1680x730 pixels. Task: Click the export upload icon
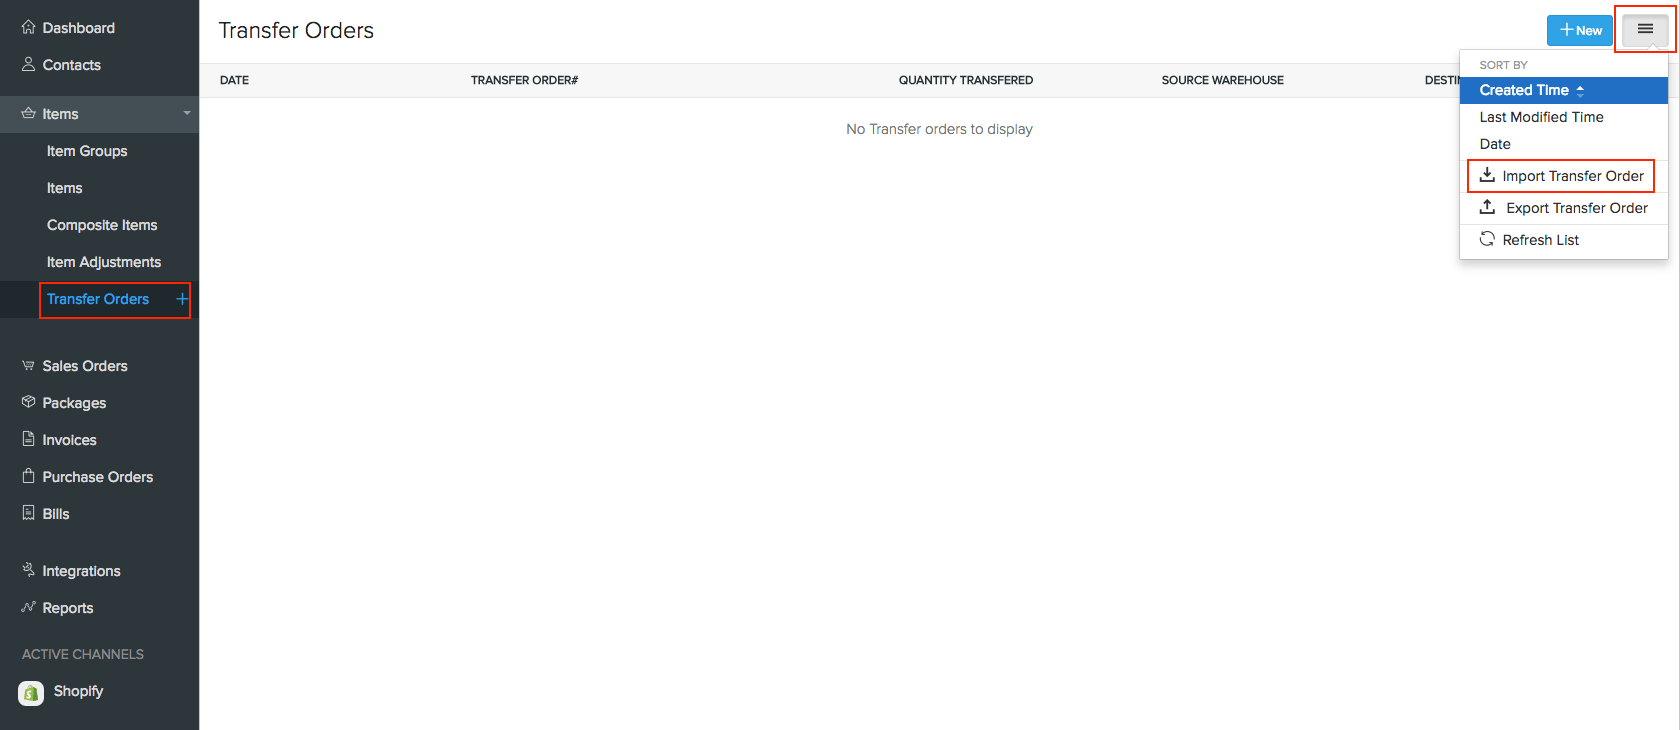[x=1487, y=207]
